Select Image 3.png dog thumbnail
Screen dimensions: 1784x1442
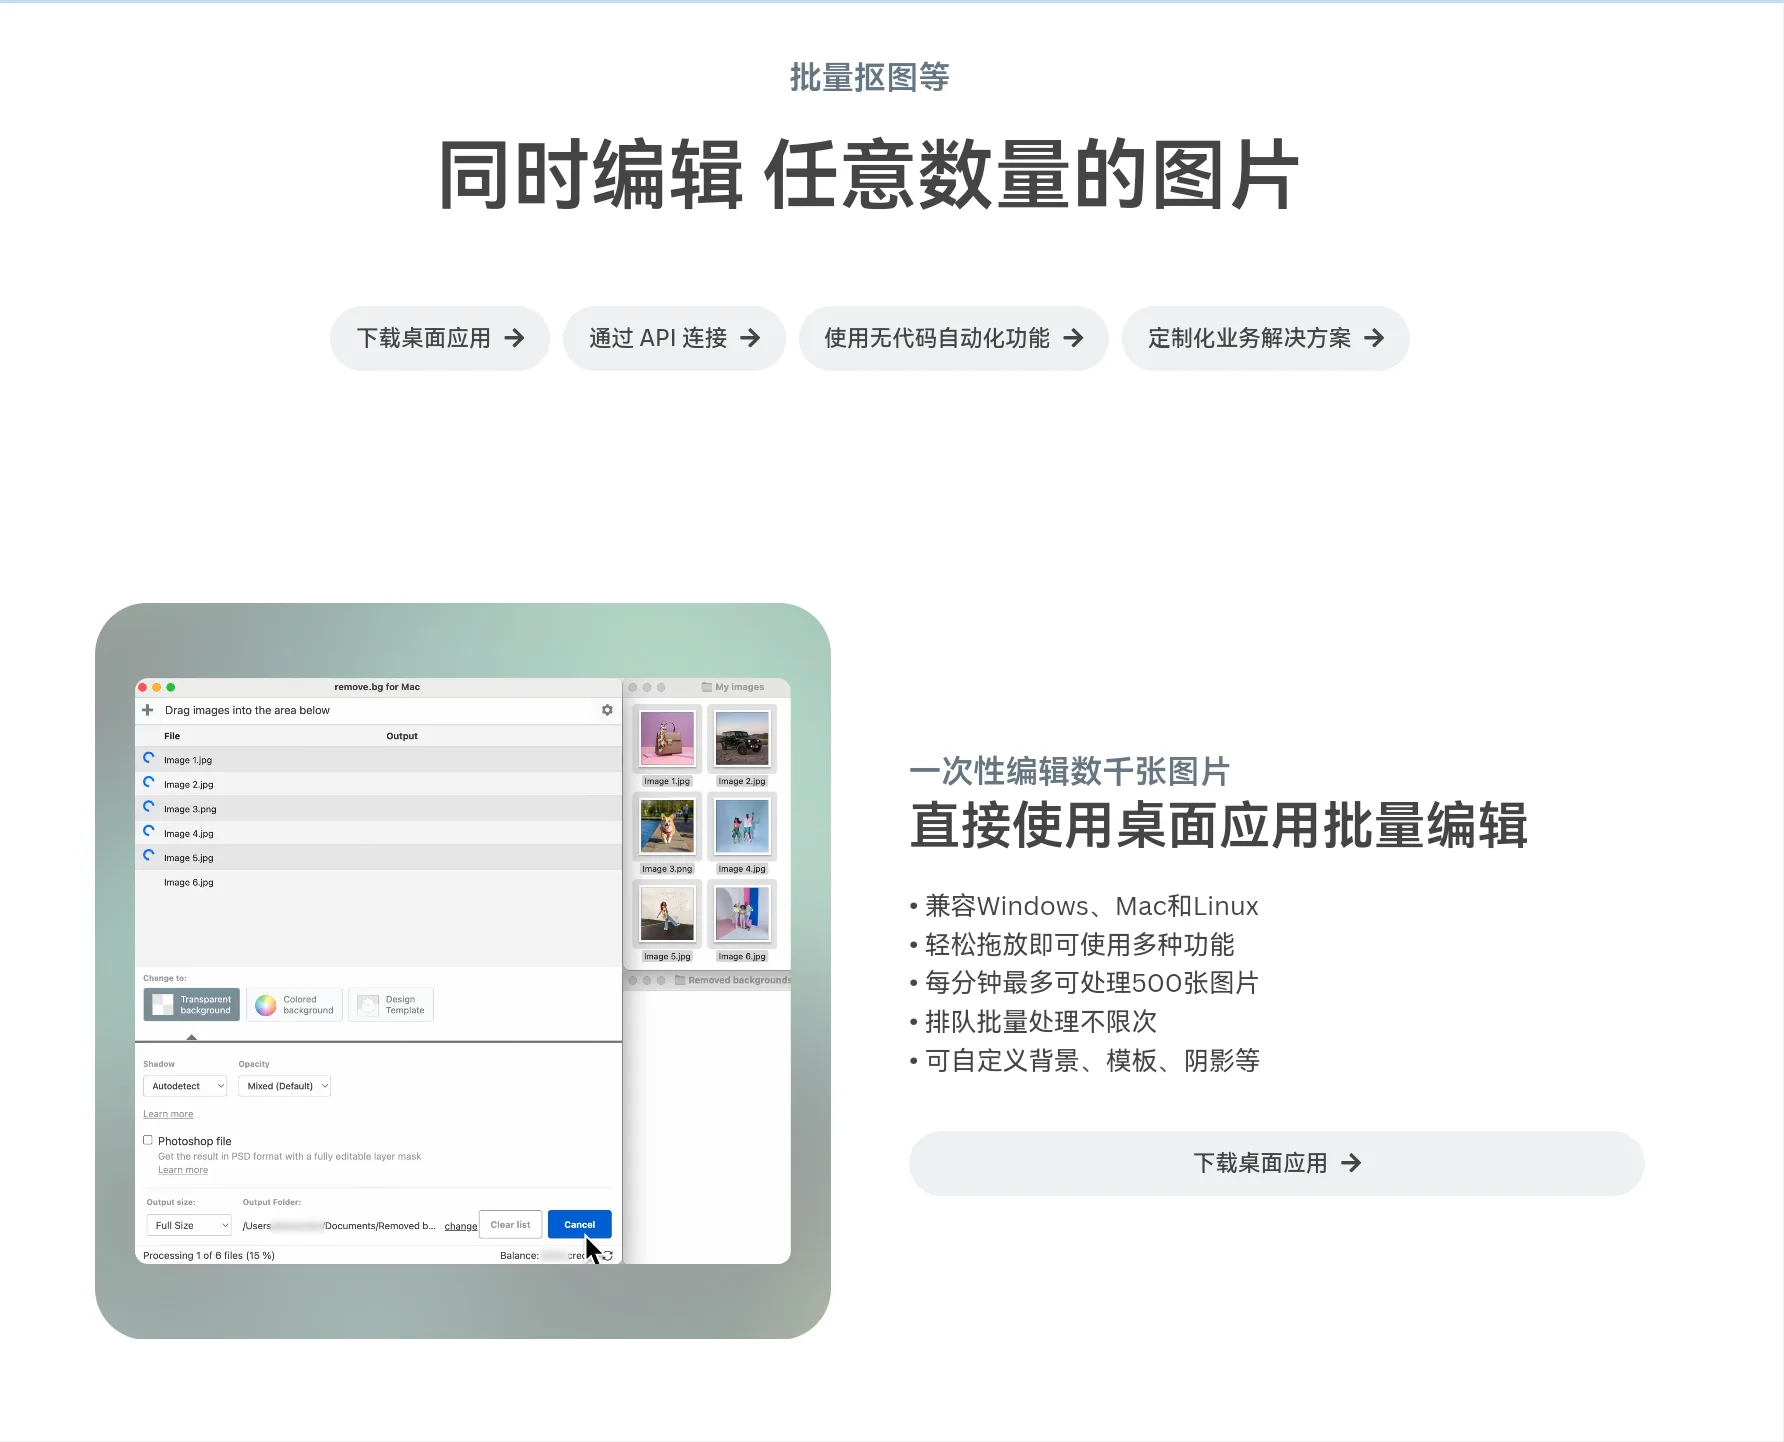click(x=667, y=826)
